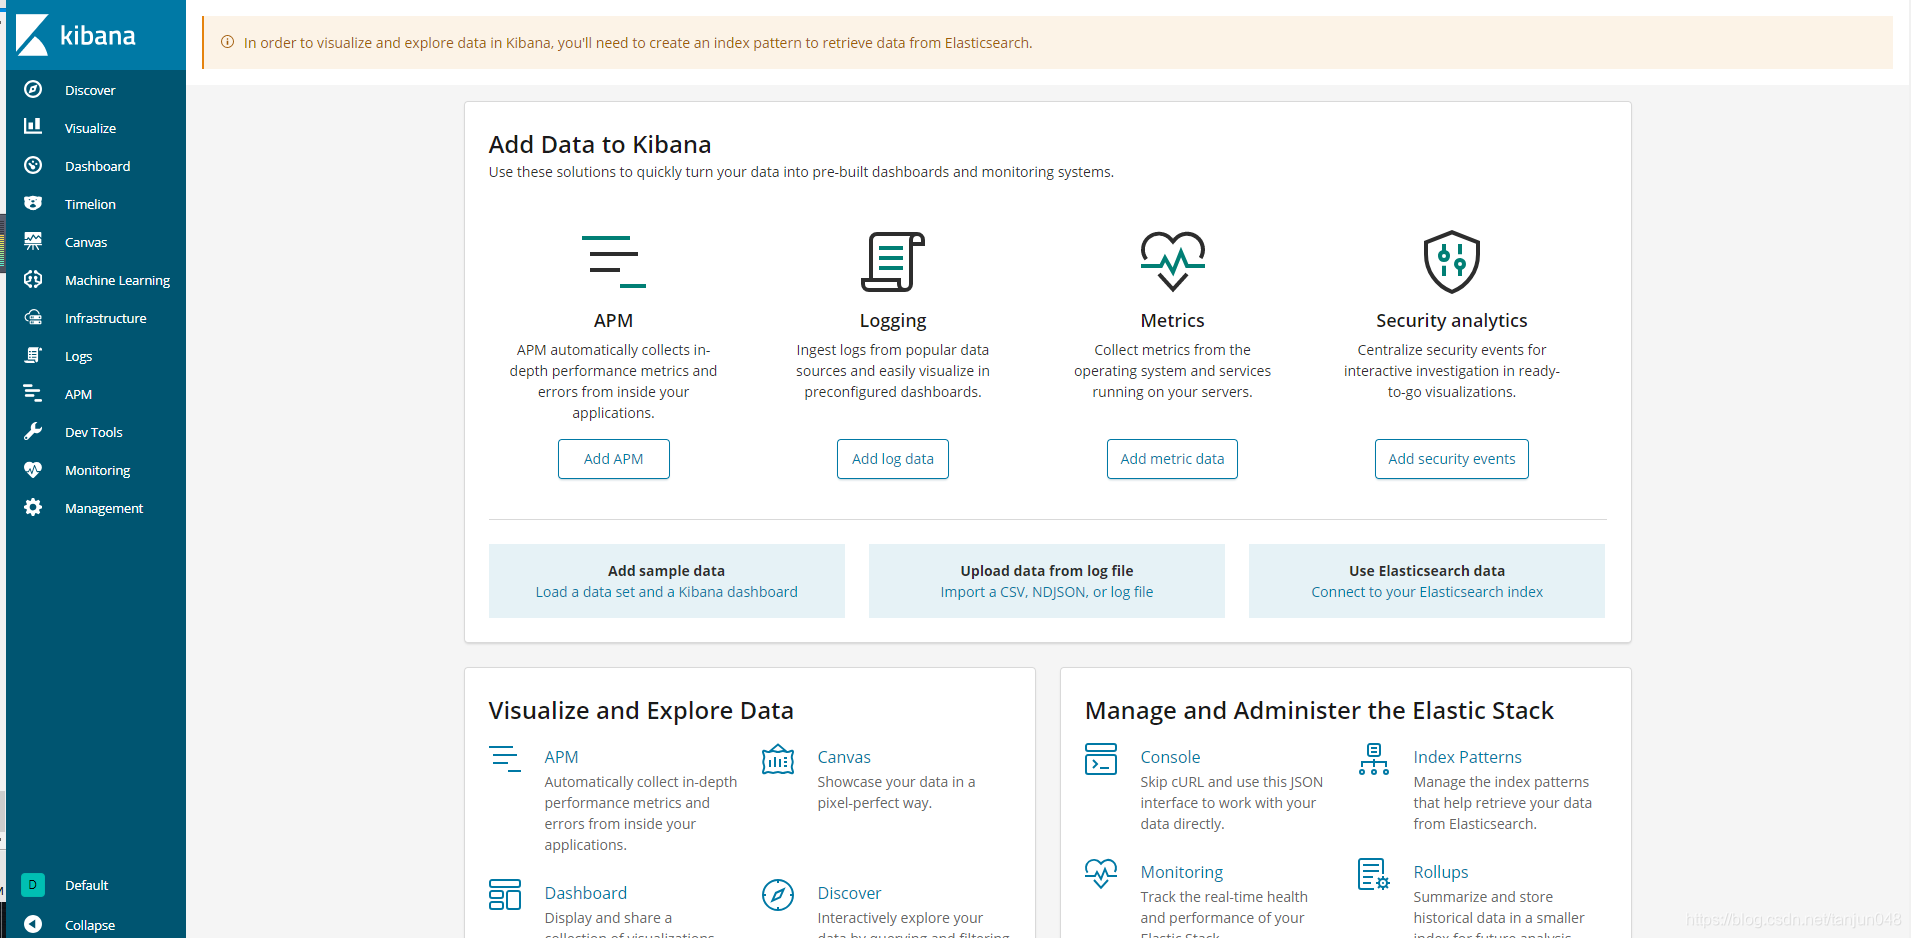Click the APM icon under Visualize and Explore
Screen dimensions: 1911x938
click(x=505, y=759)
